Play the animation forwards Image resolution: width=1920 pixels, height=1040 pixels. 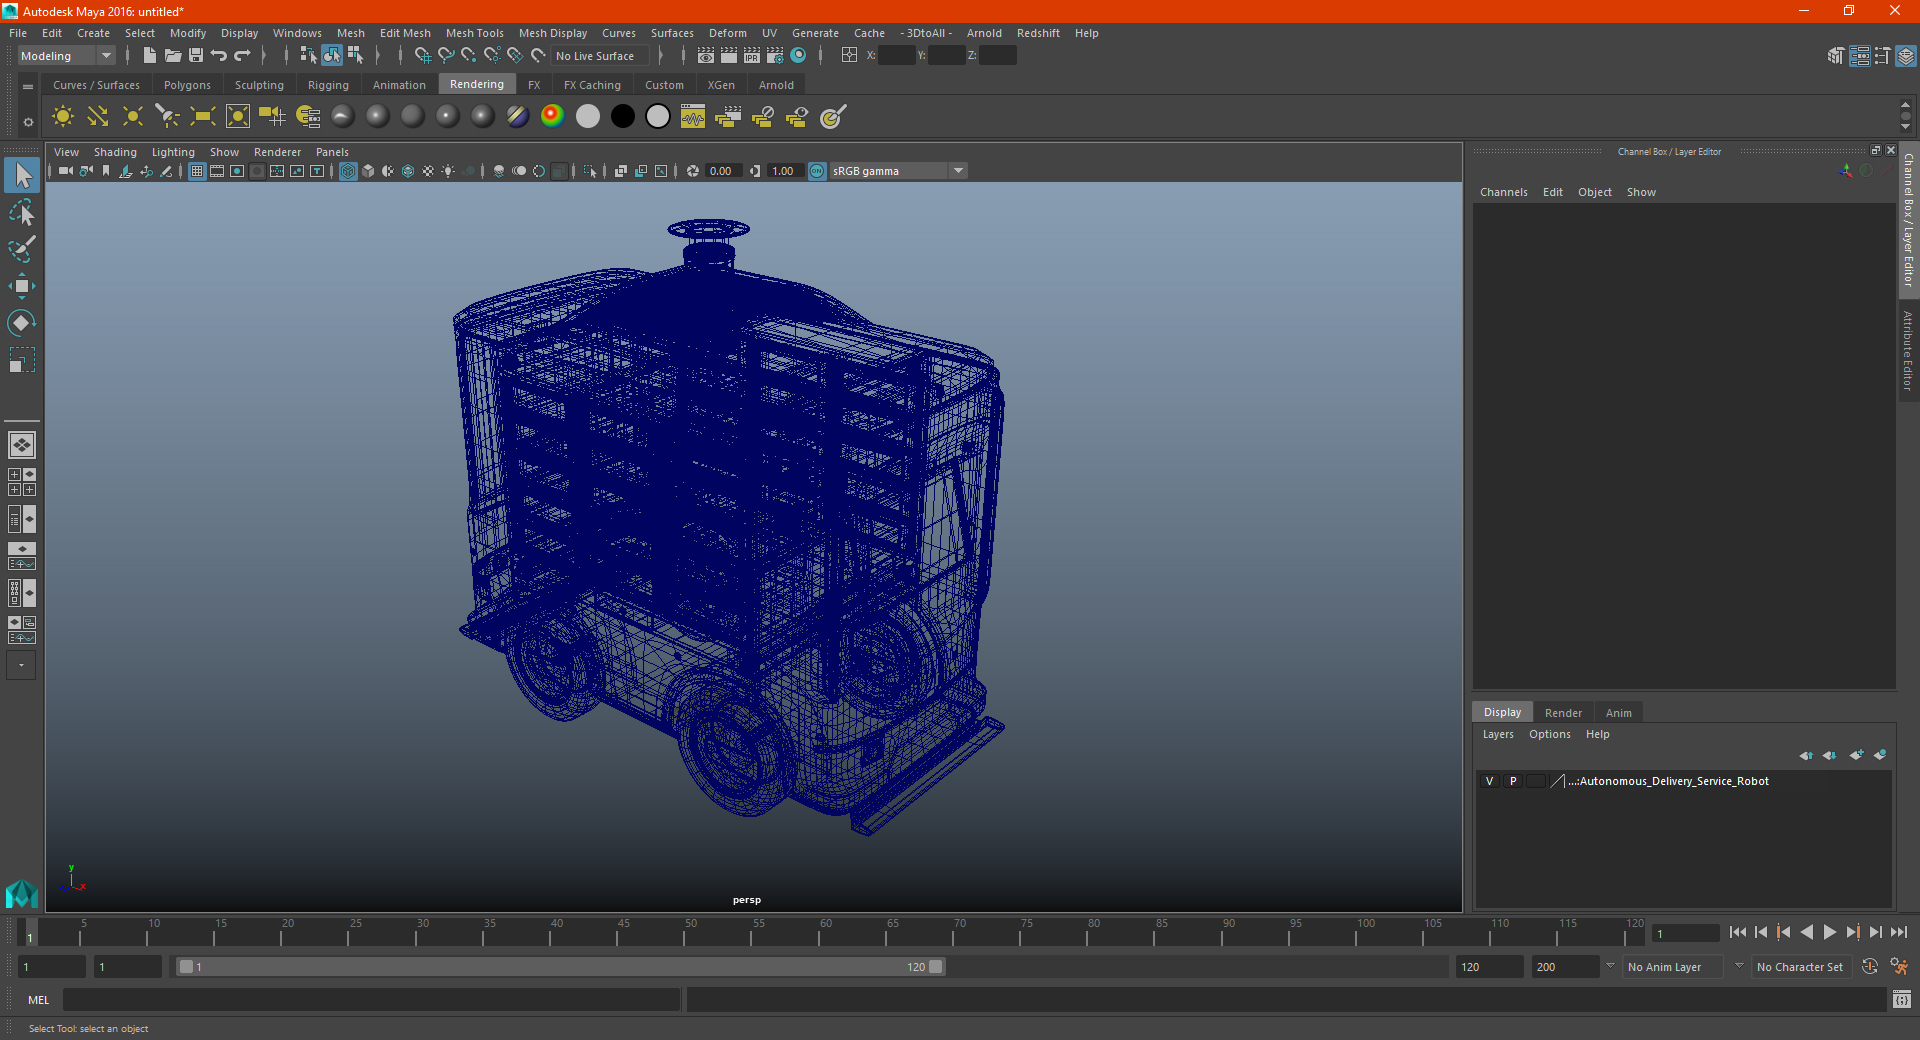point(1829,932)
